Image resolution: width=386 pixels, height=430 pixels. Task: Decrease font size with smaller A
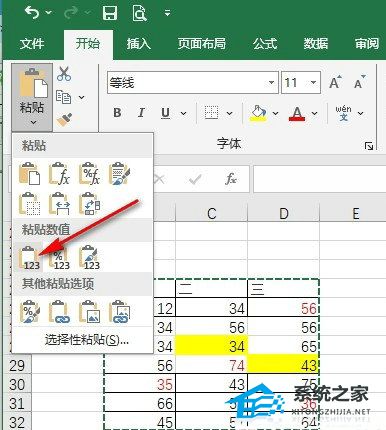click(x=360, y=82)
